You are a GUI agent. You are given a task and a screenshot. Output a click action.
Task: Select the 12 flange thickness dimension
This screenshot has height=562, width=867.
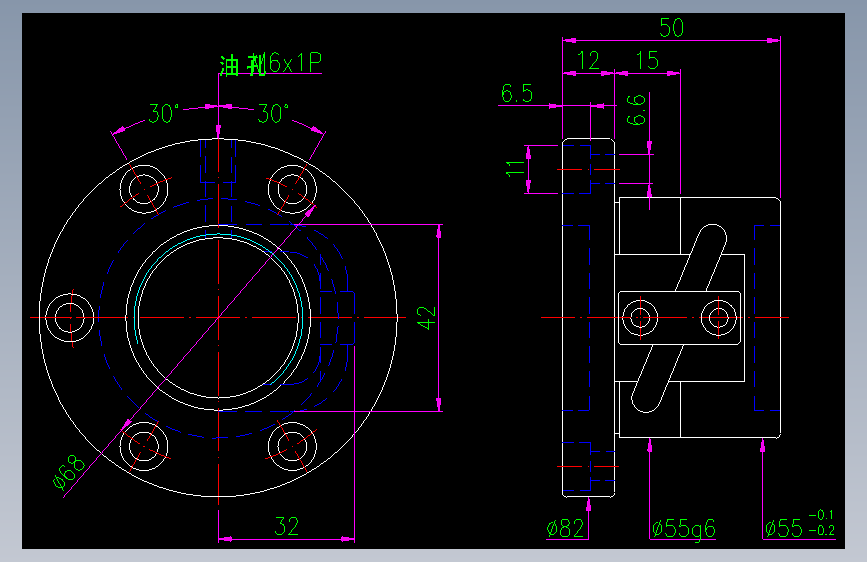click(588, 61)
